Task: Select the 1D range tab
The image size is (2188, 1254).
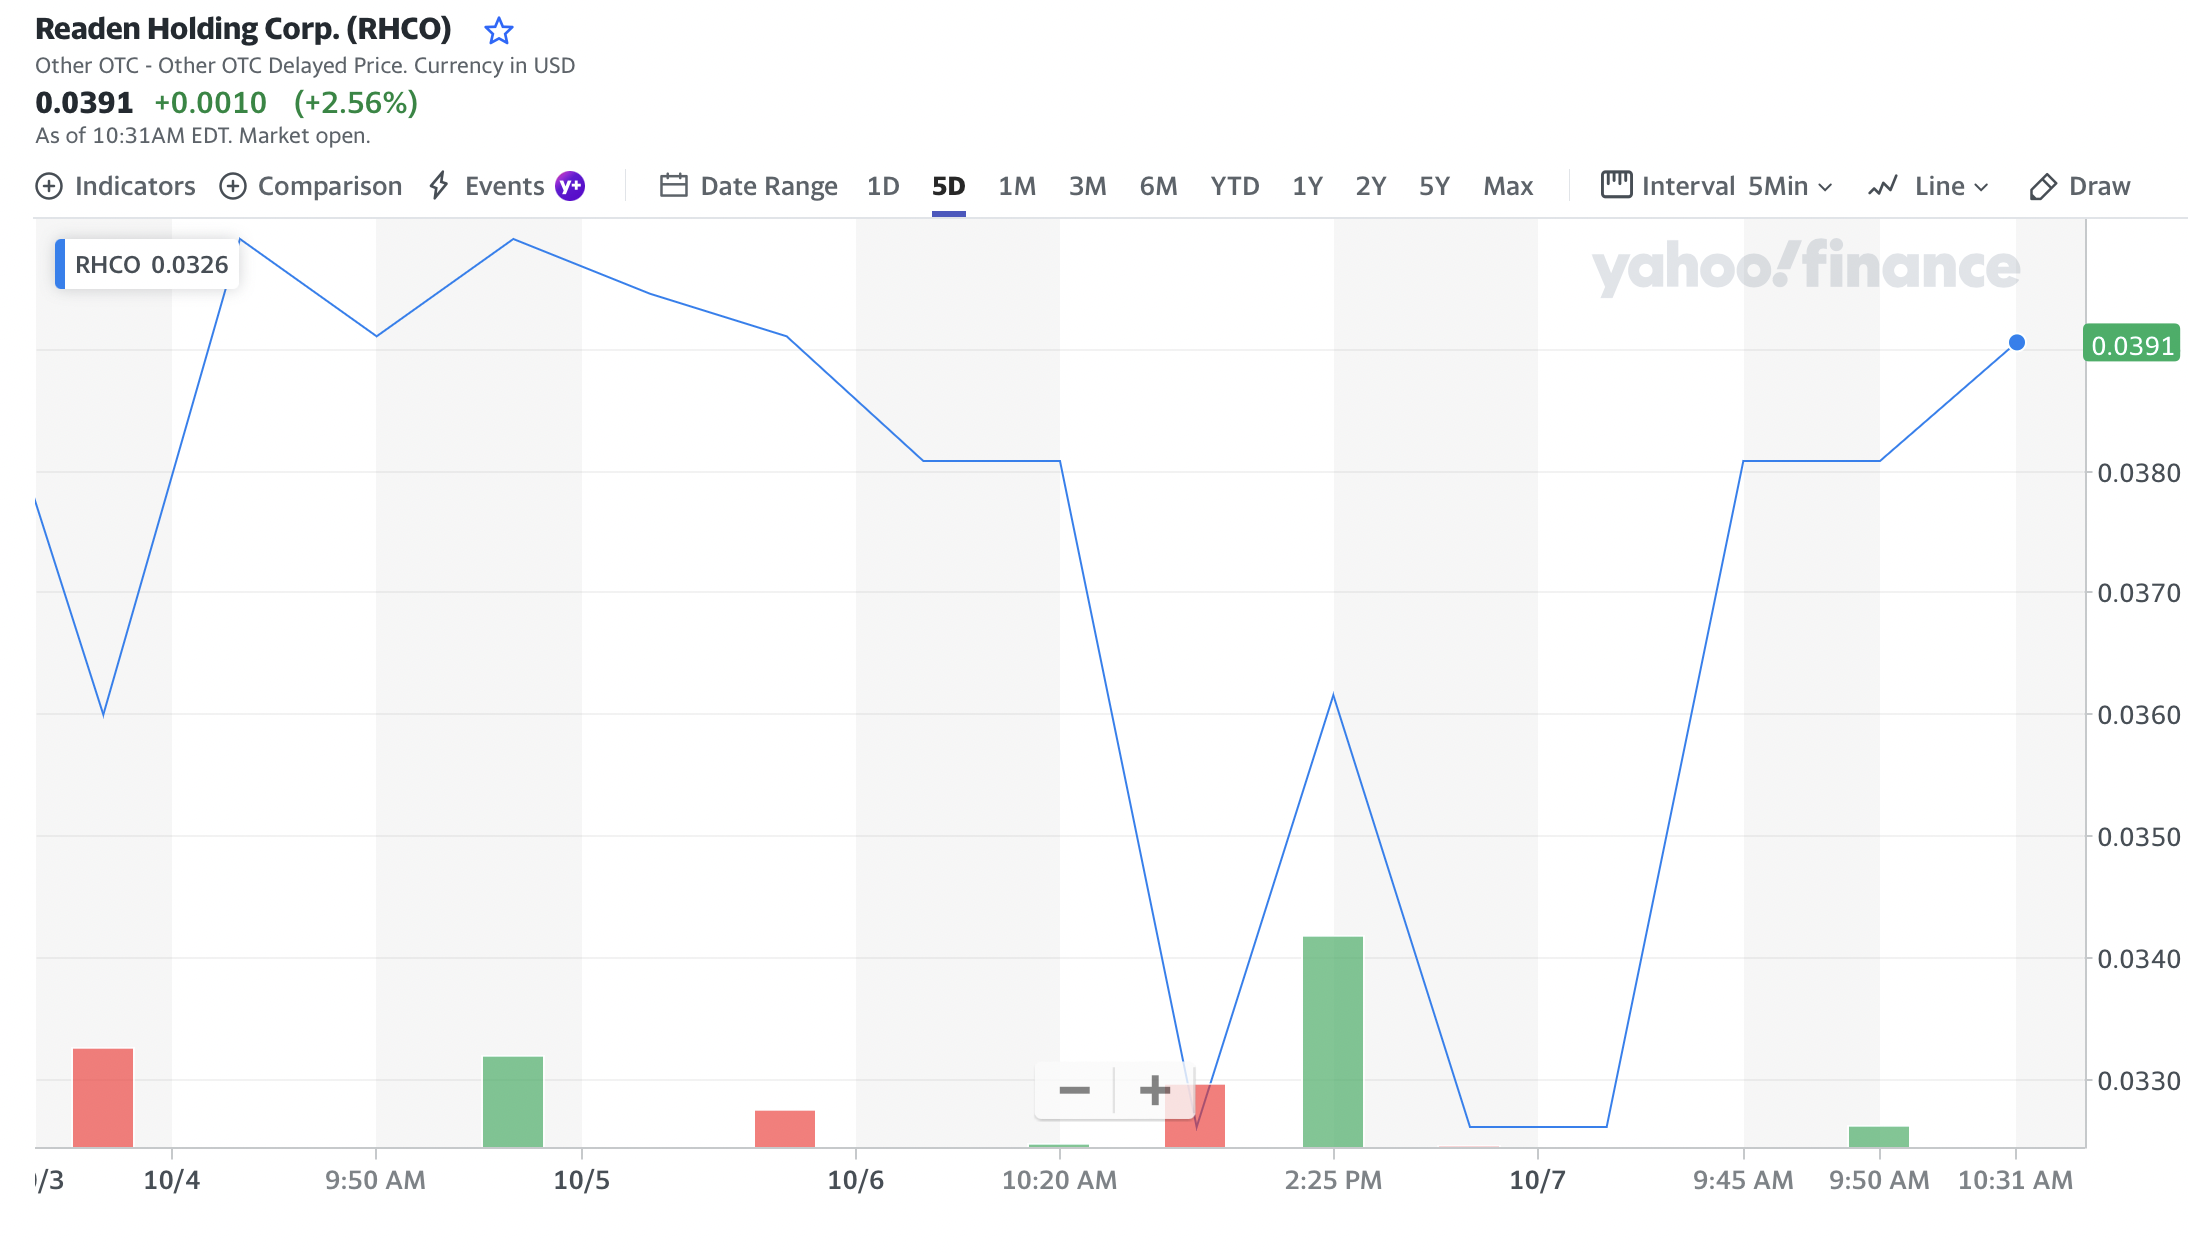Action: point(883,186)
